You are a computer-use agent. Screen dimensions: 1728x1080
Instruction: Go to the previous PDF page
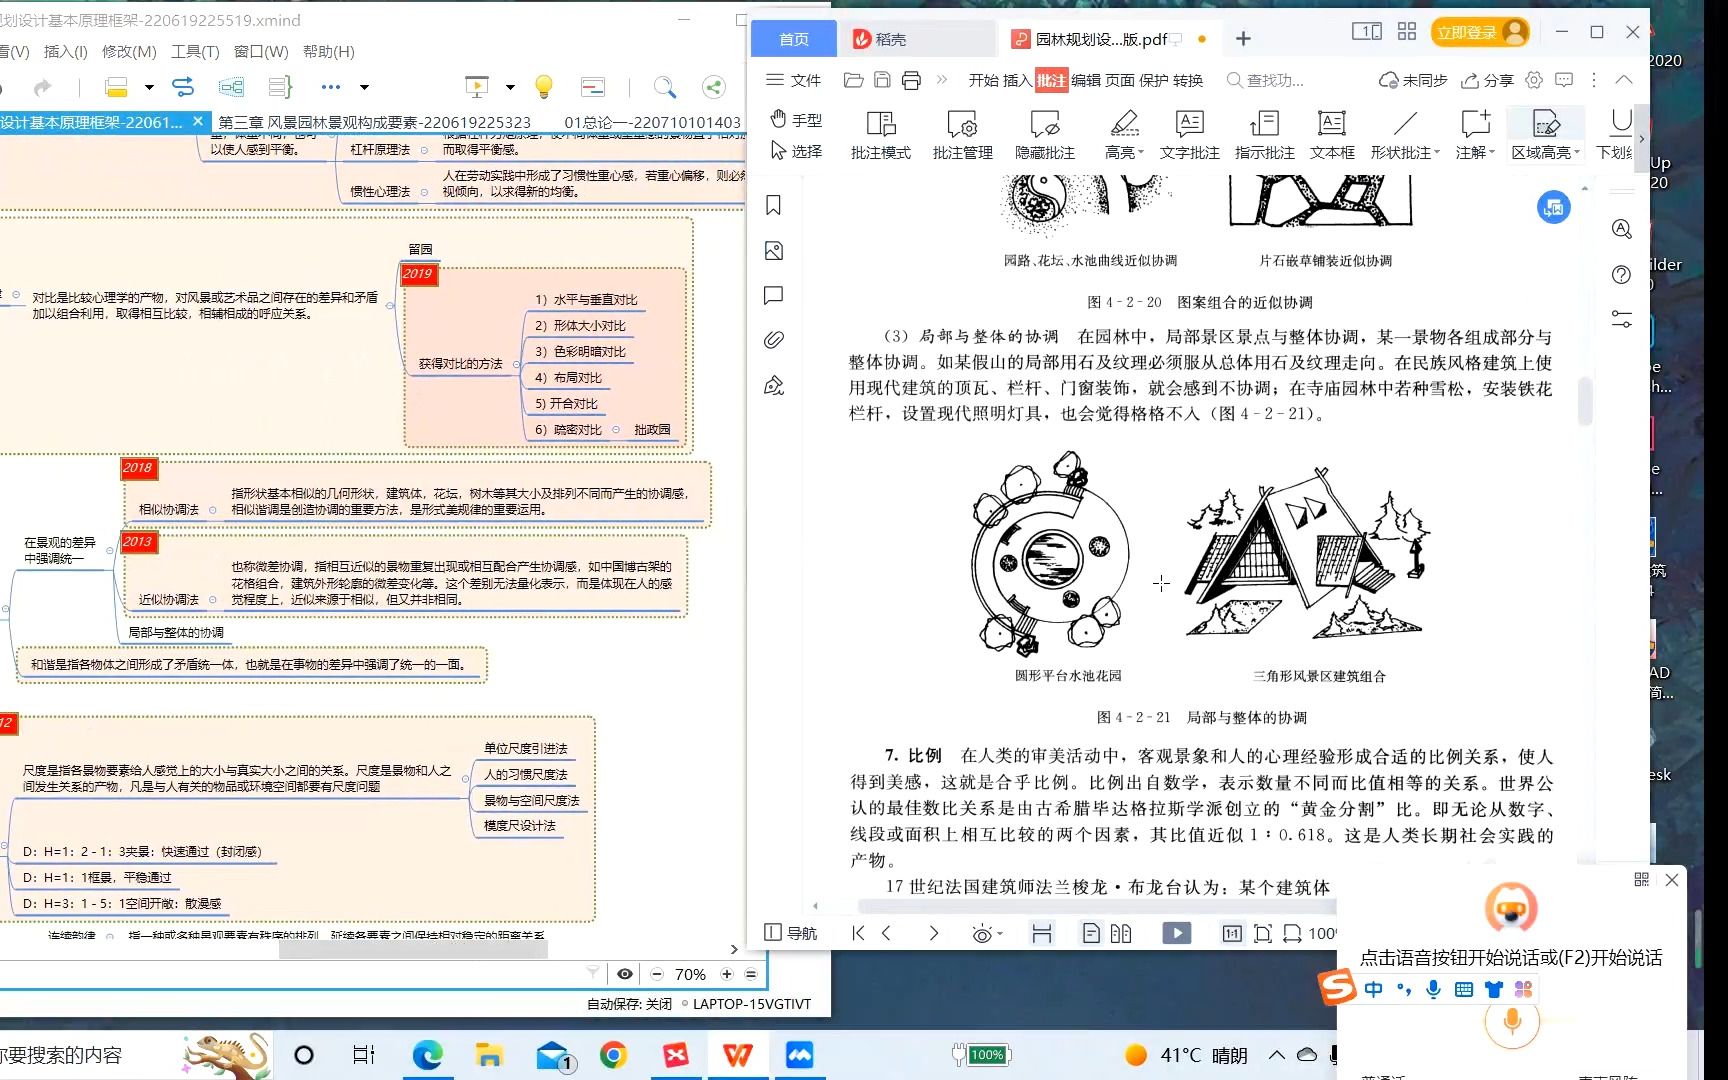(886, 933)
